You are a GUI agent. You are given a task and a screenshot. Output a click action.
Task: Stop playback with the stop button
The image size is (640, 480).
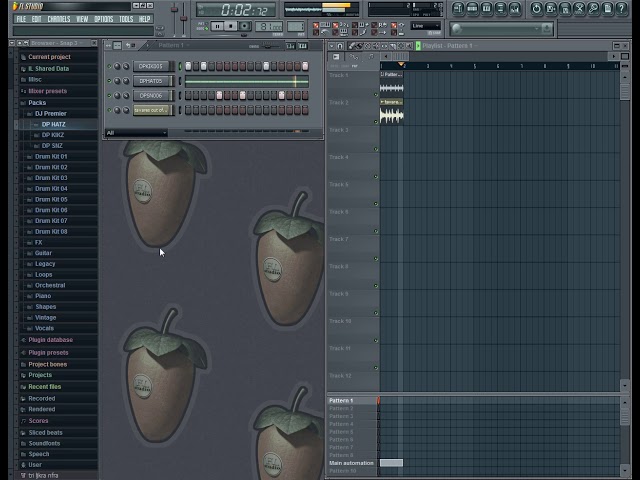[x=231, y=27]
